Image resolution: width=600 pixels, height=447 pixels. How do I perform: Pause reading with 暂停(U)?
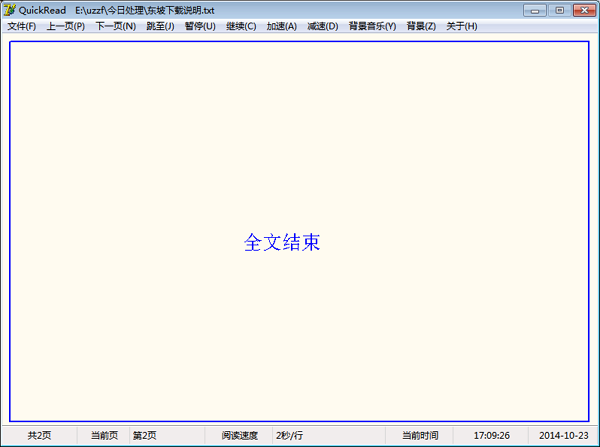click(200, 26)
